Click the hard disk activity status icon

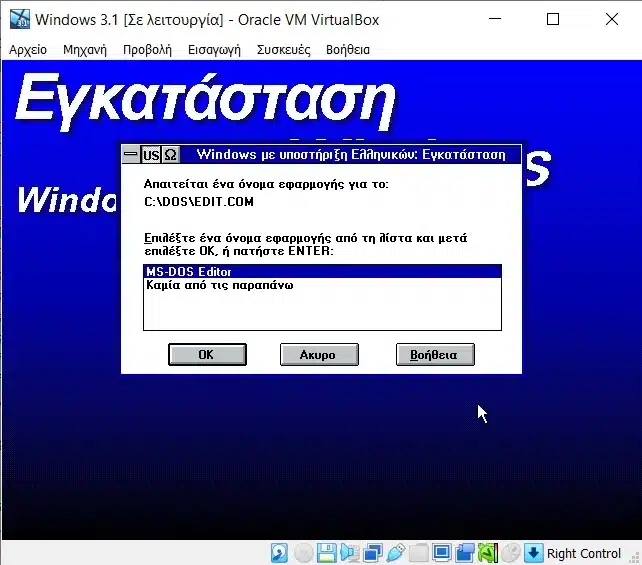coord(279,554)
